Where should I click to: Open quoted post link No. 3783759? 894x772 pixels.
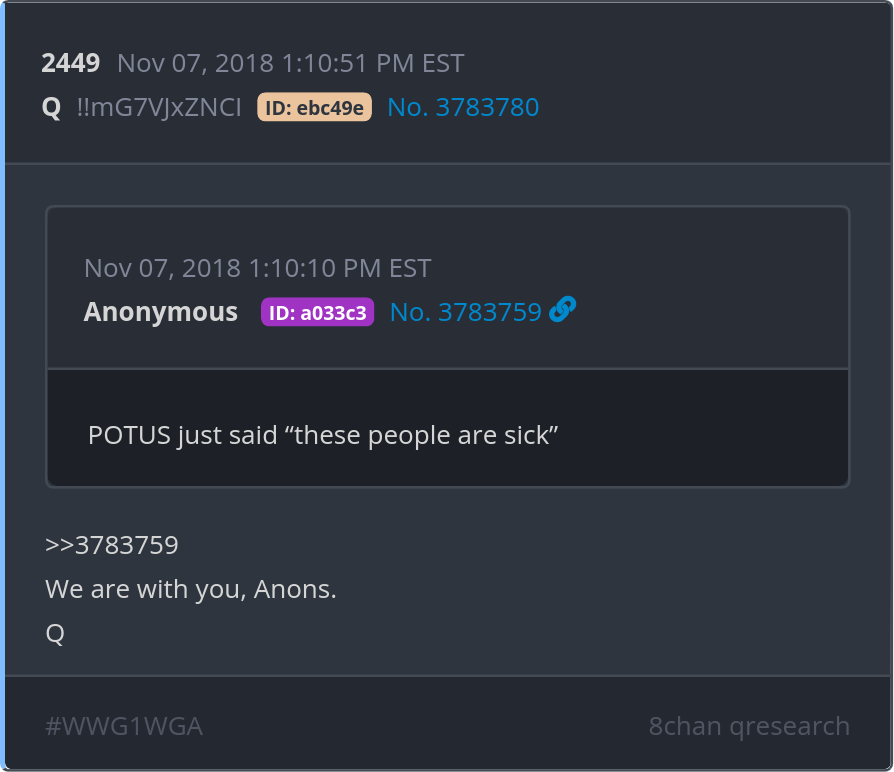point(465,313)
